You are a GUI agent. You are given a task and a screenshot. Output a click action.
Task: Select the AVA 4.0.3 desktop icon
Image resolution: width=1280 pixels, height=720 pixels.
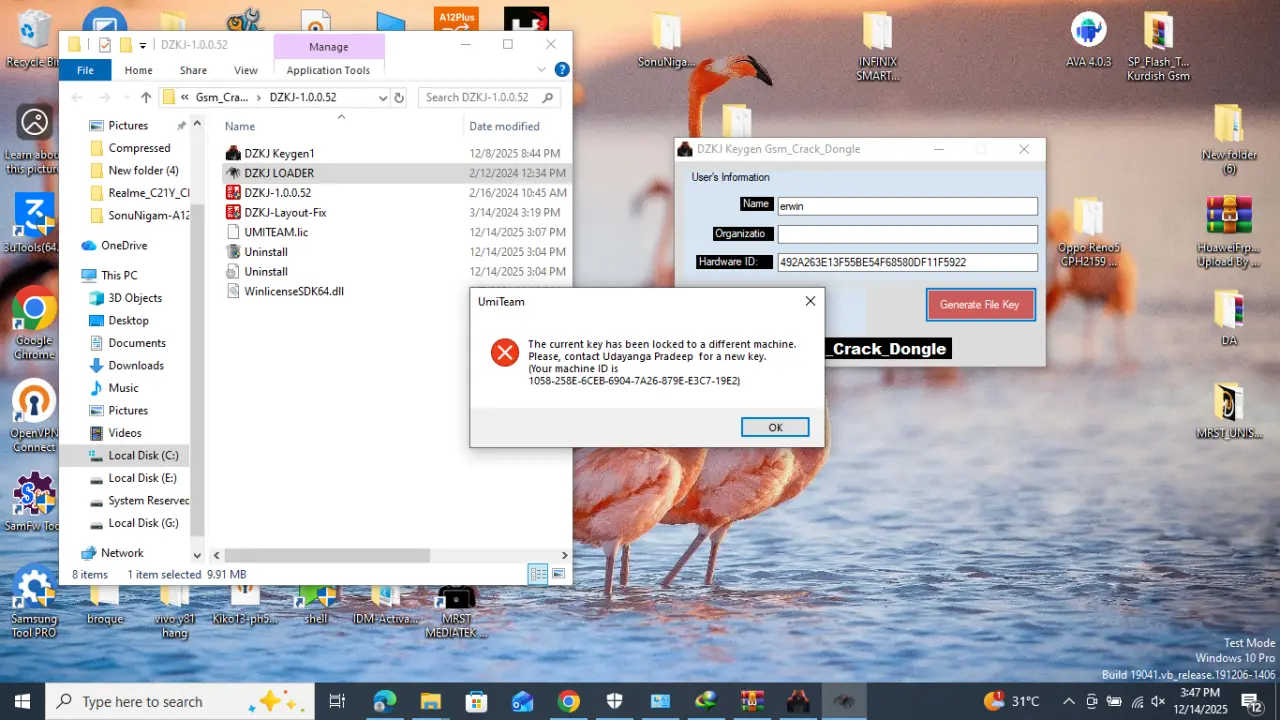tap(1088, 40)
